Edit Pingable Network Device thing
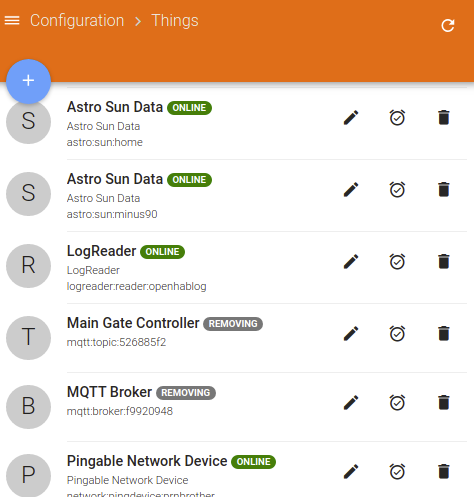474x497 pixels. tap(351, 472)
